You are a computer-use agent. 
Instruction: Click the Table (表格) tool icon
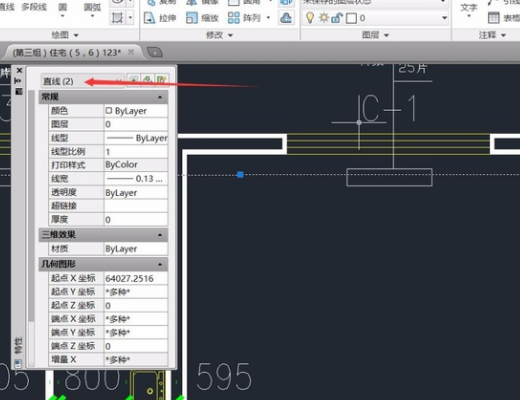(x=494, y=18)
